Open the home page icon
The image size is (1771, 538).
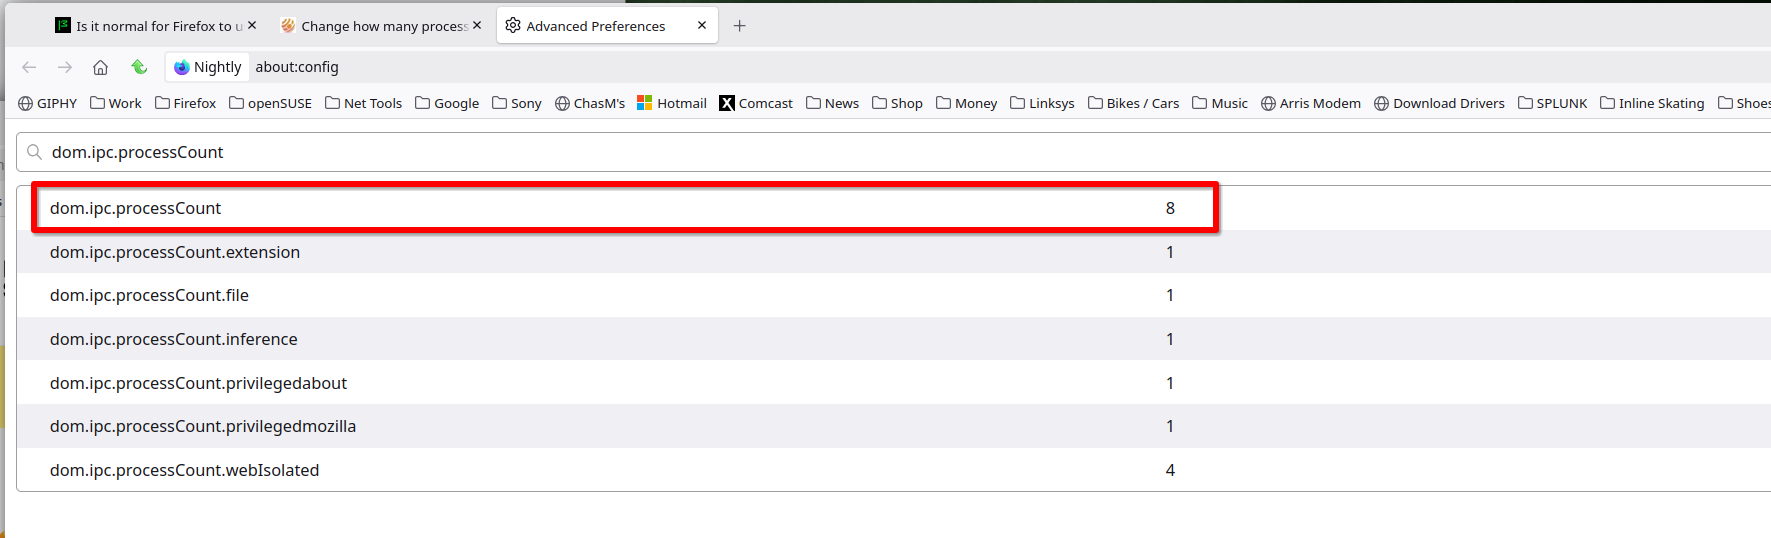pyautogui.click(x=100, y=67)
